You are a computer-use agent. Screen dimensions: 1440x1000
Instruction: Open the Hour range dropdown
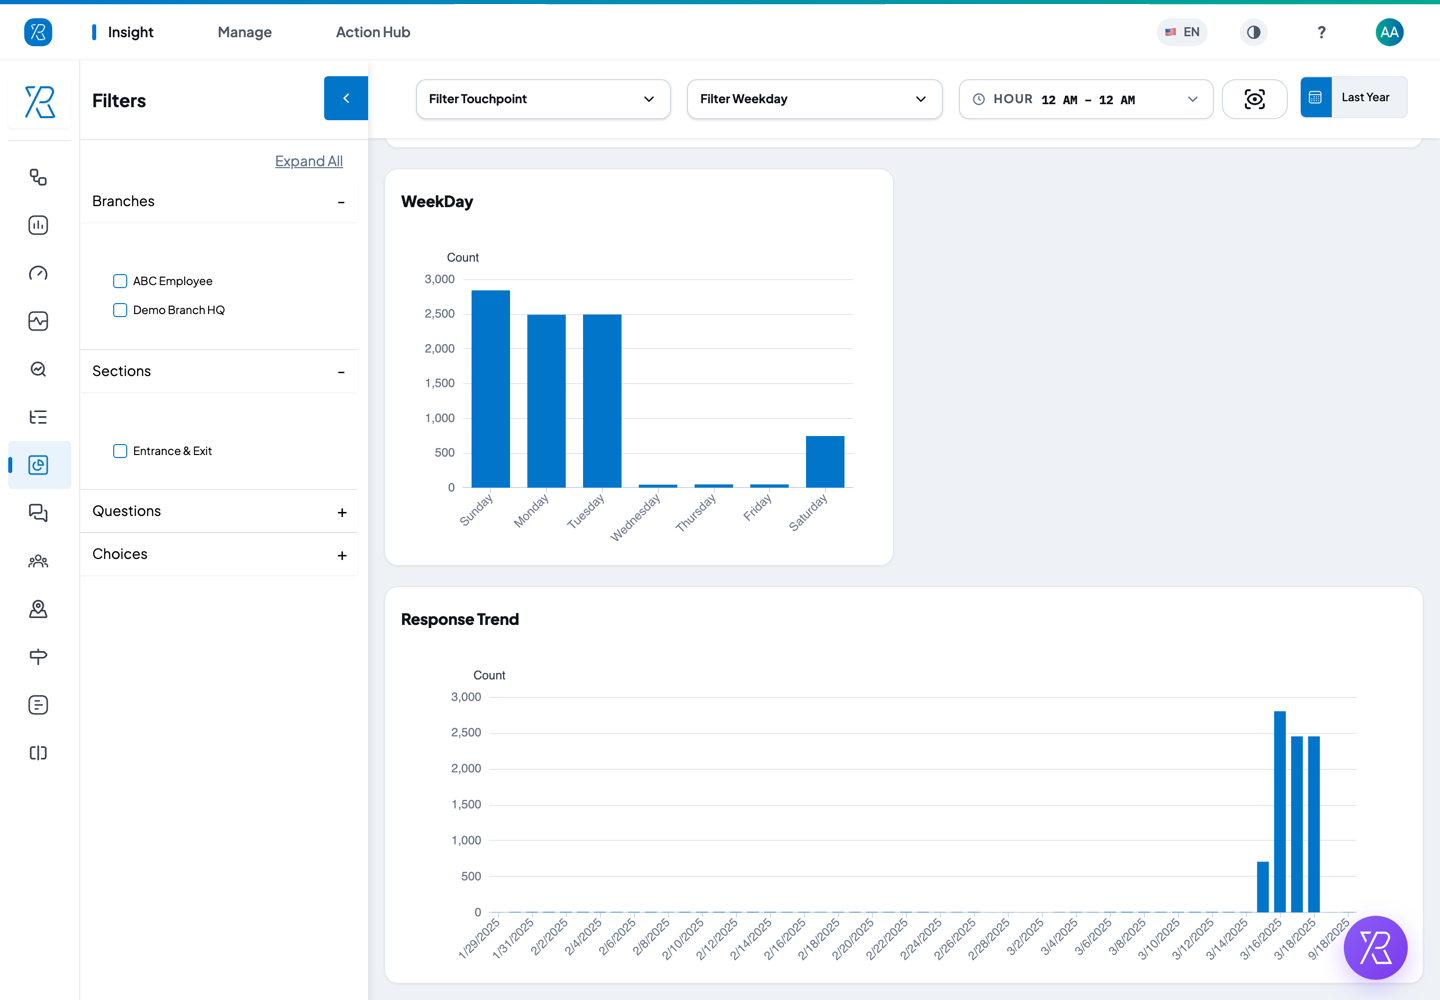click(x=1086, y=99)
